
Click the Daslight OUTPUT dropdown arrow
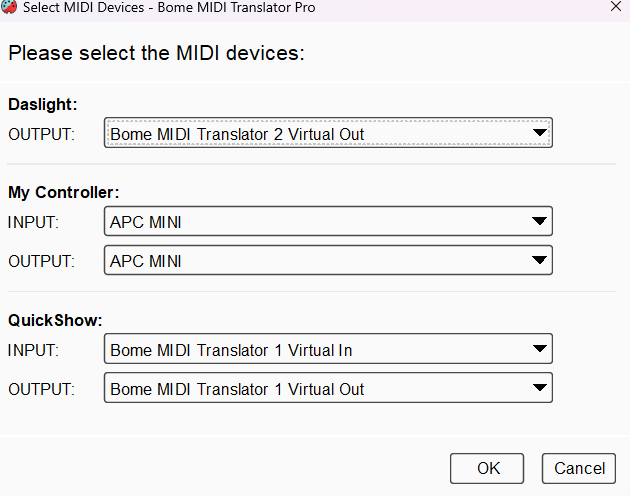(540, 133)
